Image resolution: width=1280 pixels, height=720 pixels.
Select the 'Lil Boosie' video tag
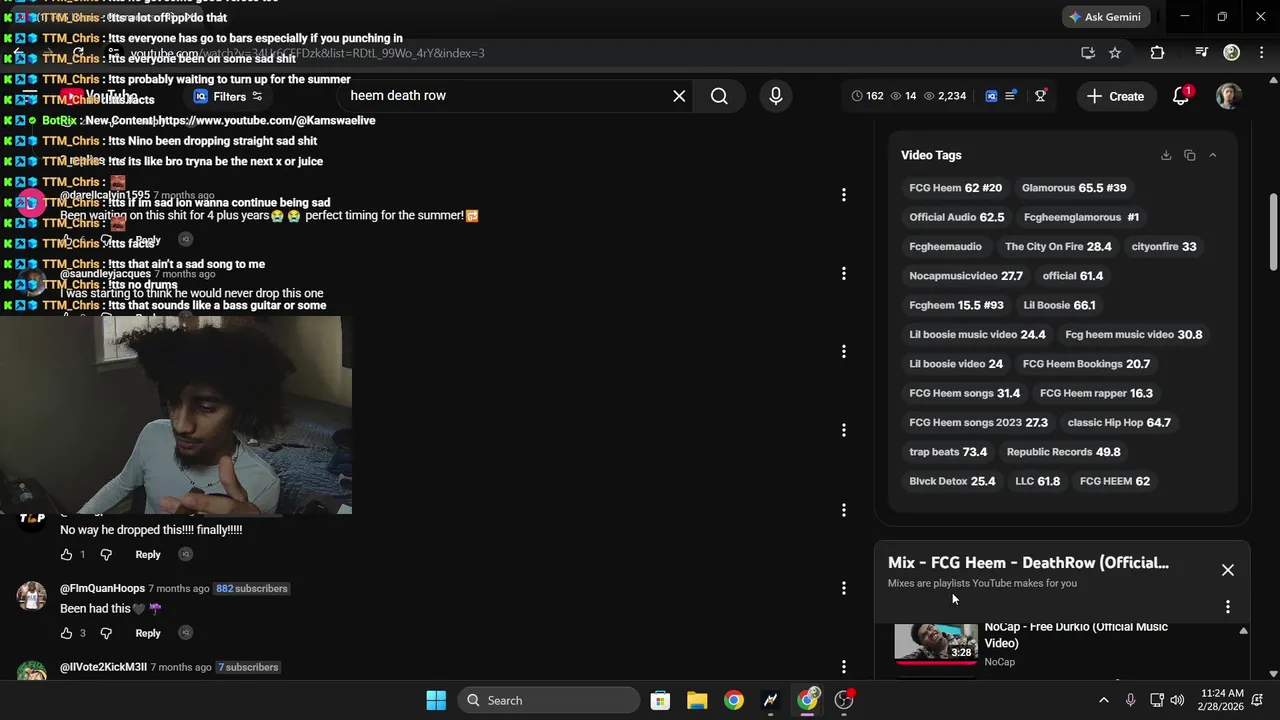pos(1059,305)
